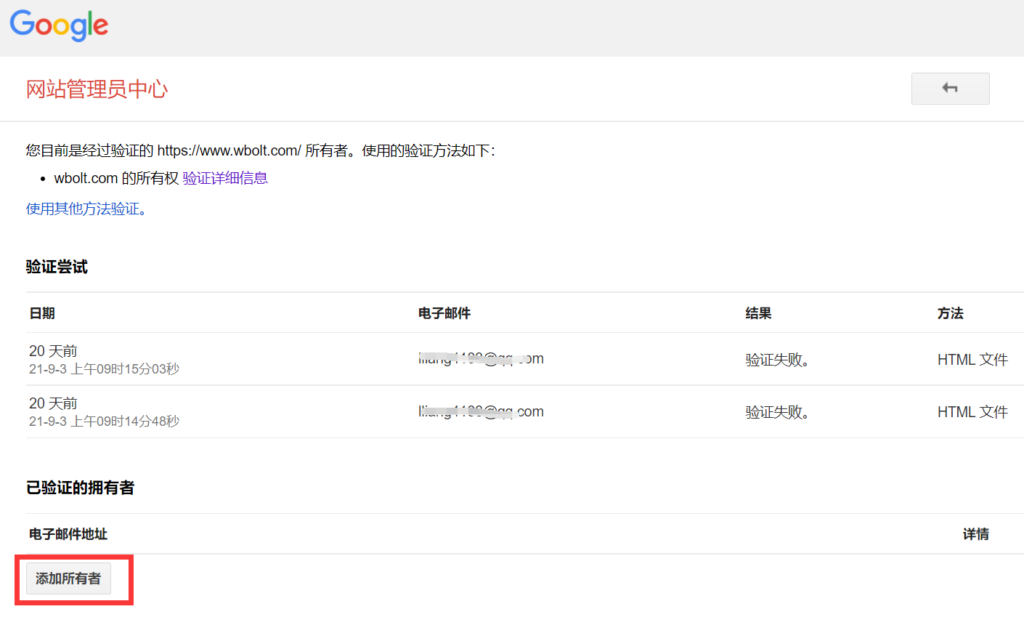Click the 验证尝试 section heading

pyautogui.click(x=57, y=267)
